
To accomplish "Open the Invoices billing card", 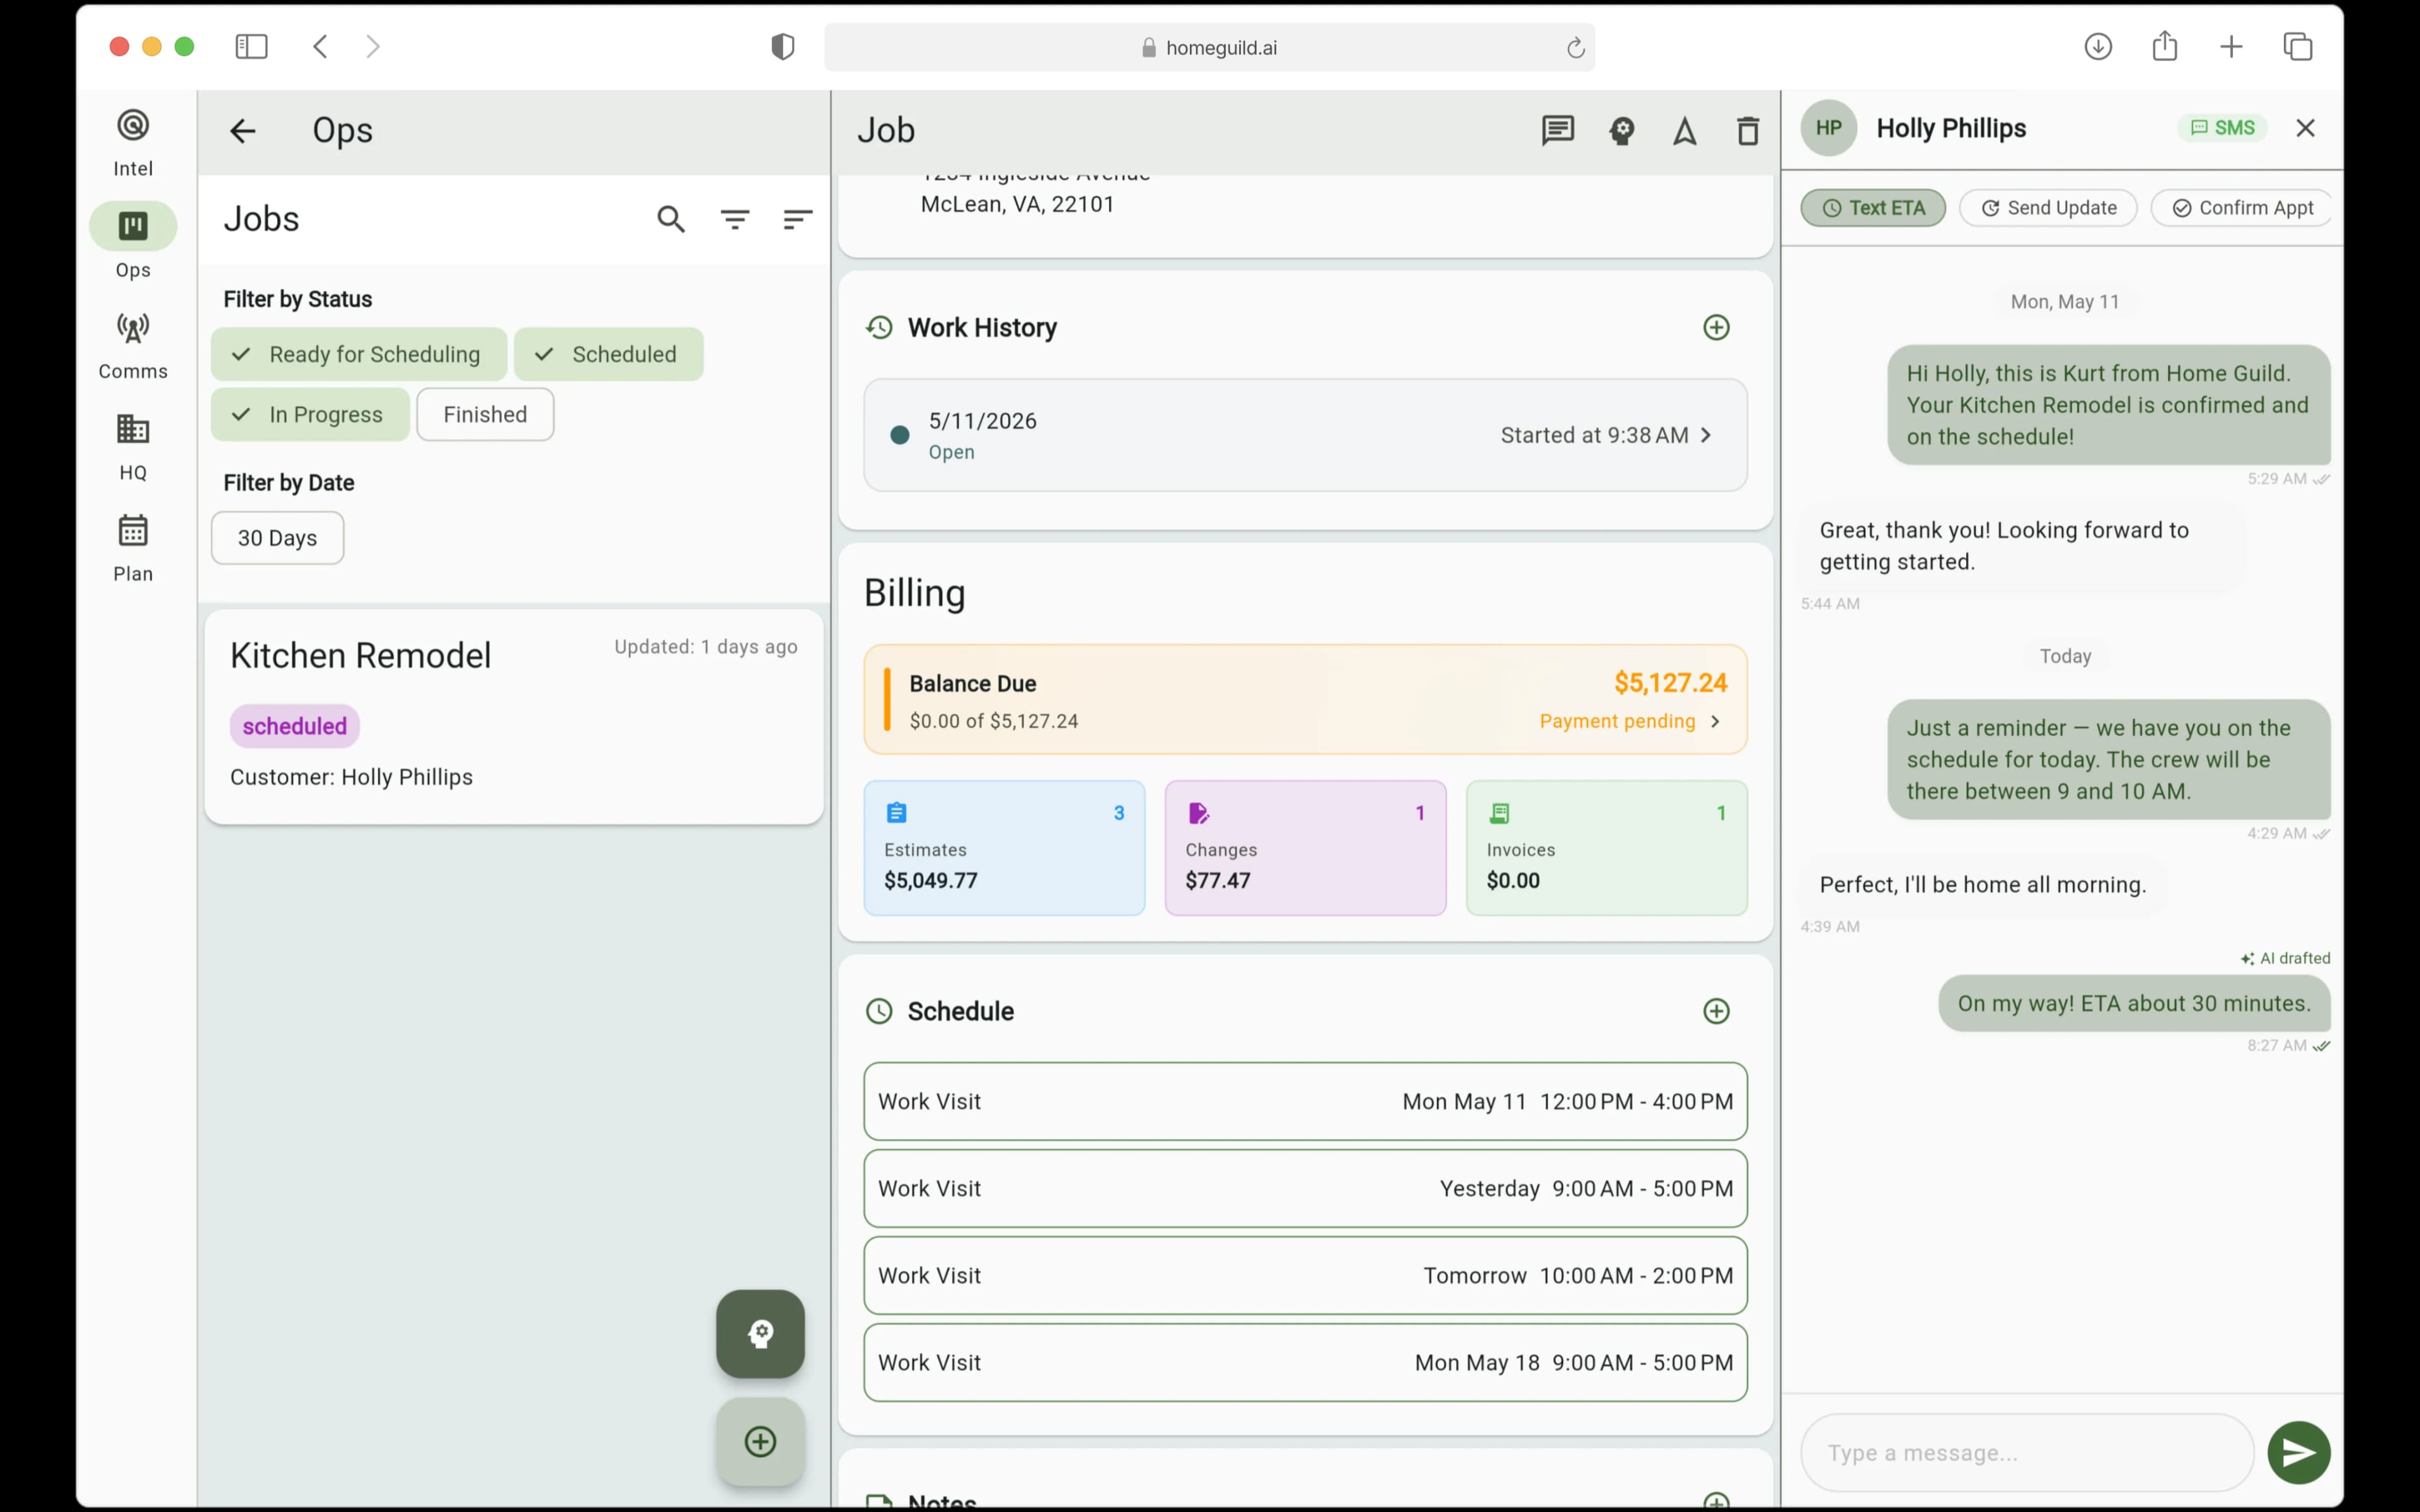I will (1606, 848).
